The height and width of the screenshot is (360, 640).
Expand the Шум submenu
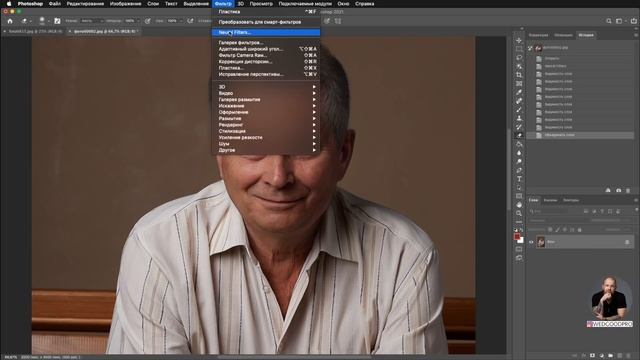coord(266,144)
